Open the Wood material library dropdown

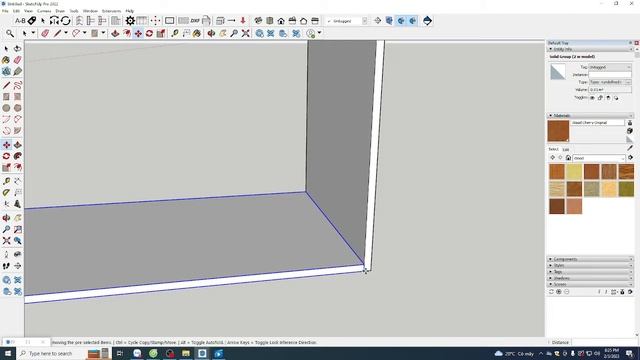click(599, 158)
